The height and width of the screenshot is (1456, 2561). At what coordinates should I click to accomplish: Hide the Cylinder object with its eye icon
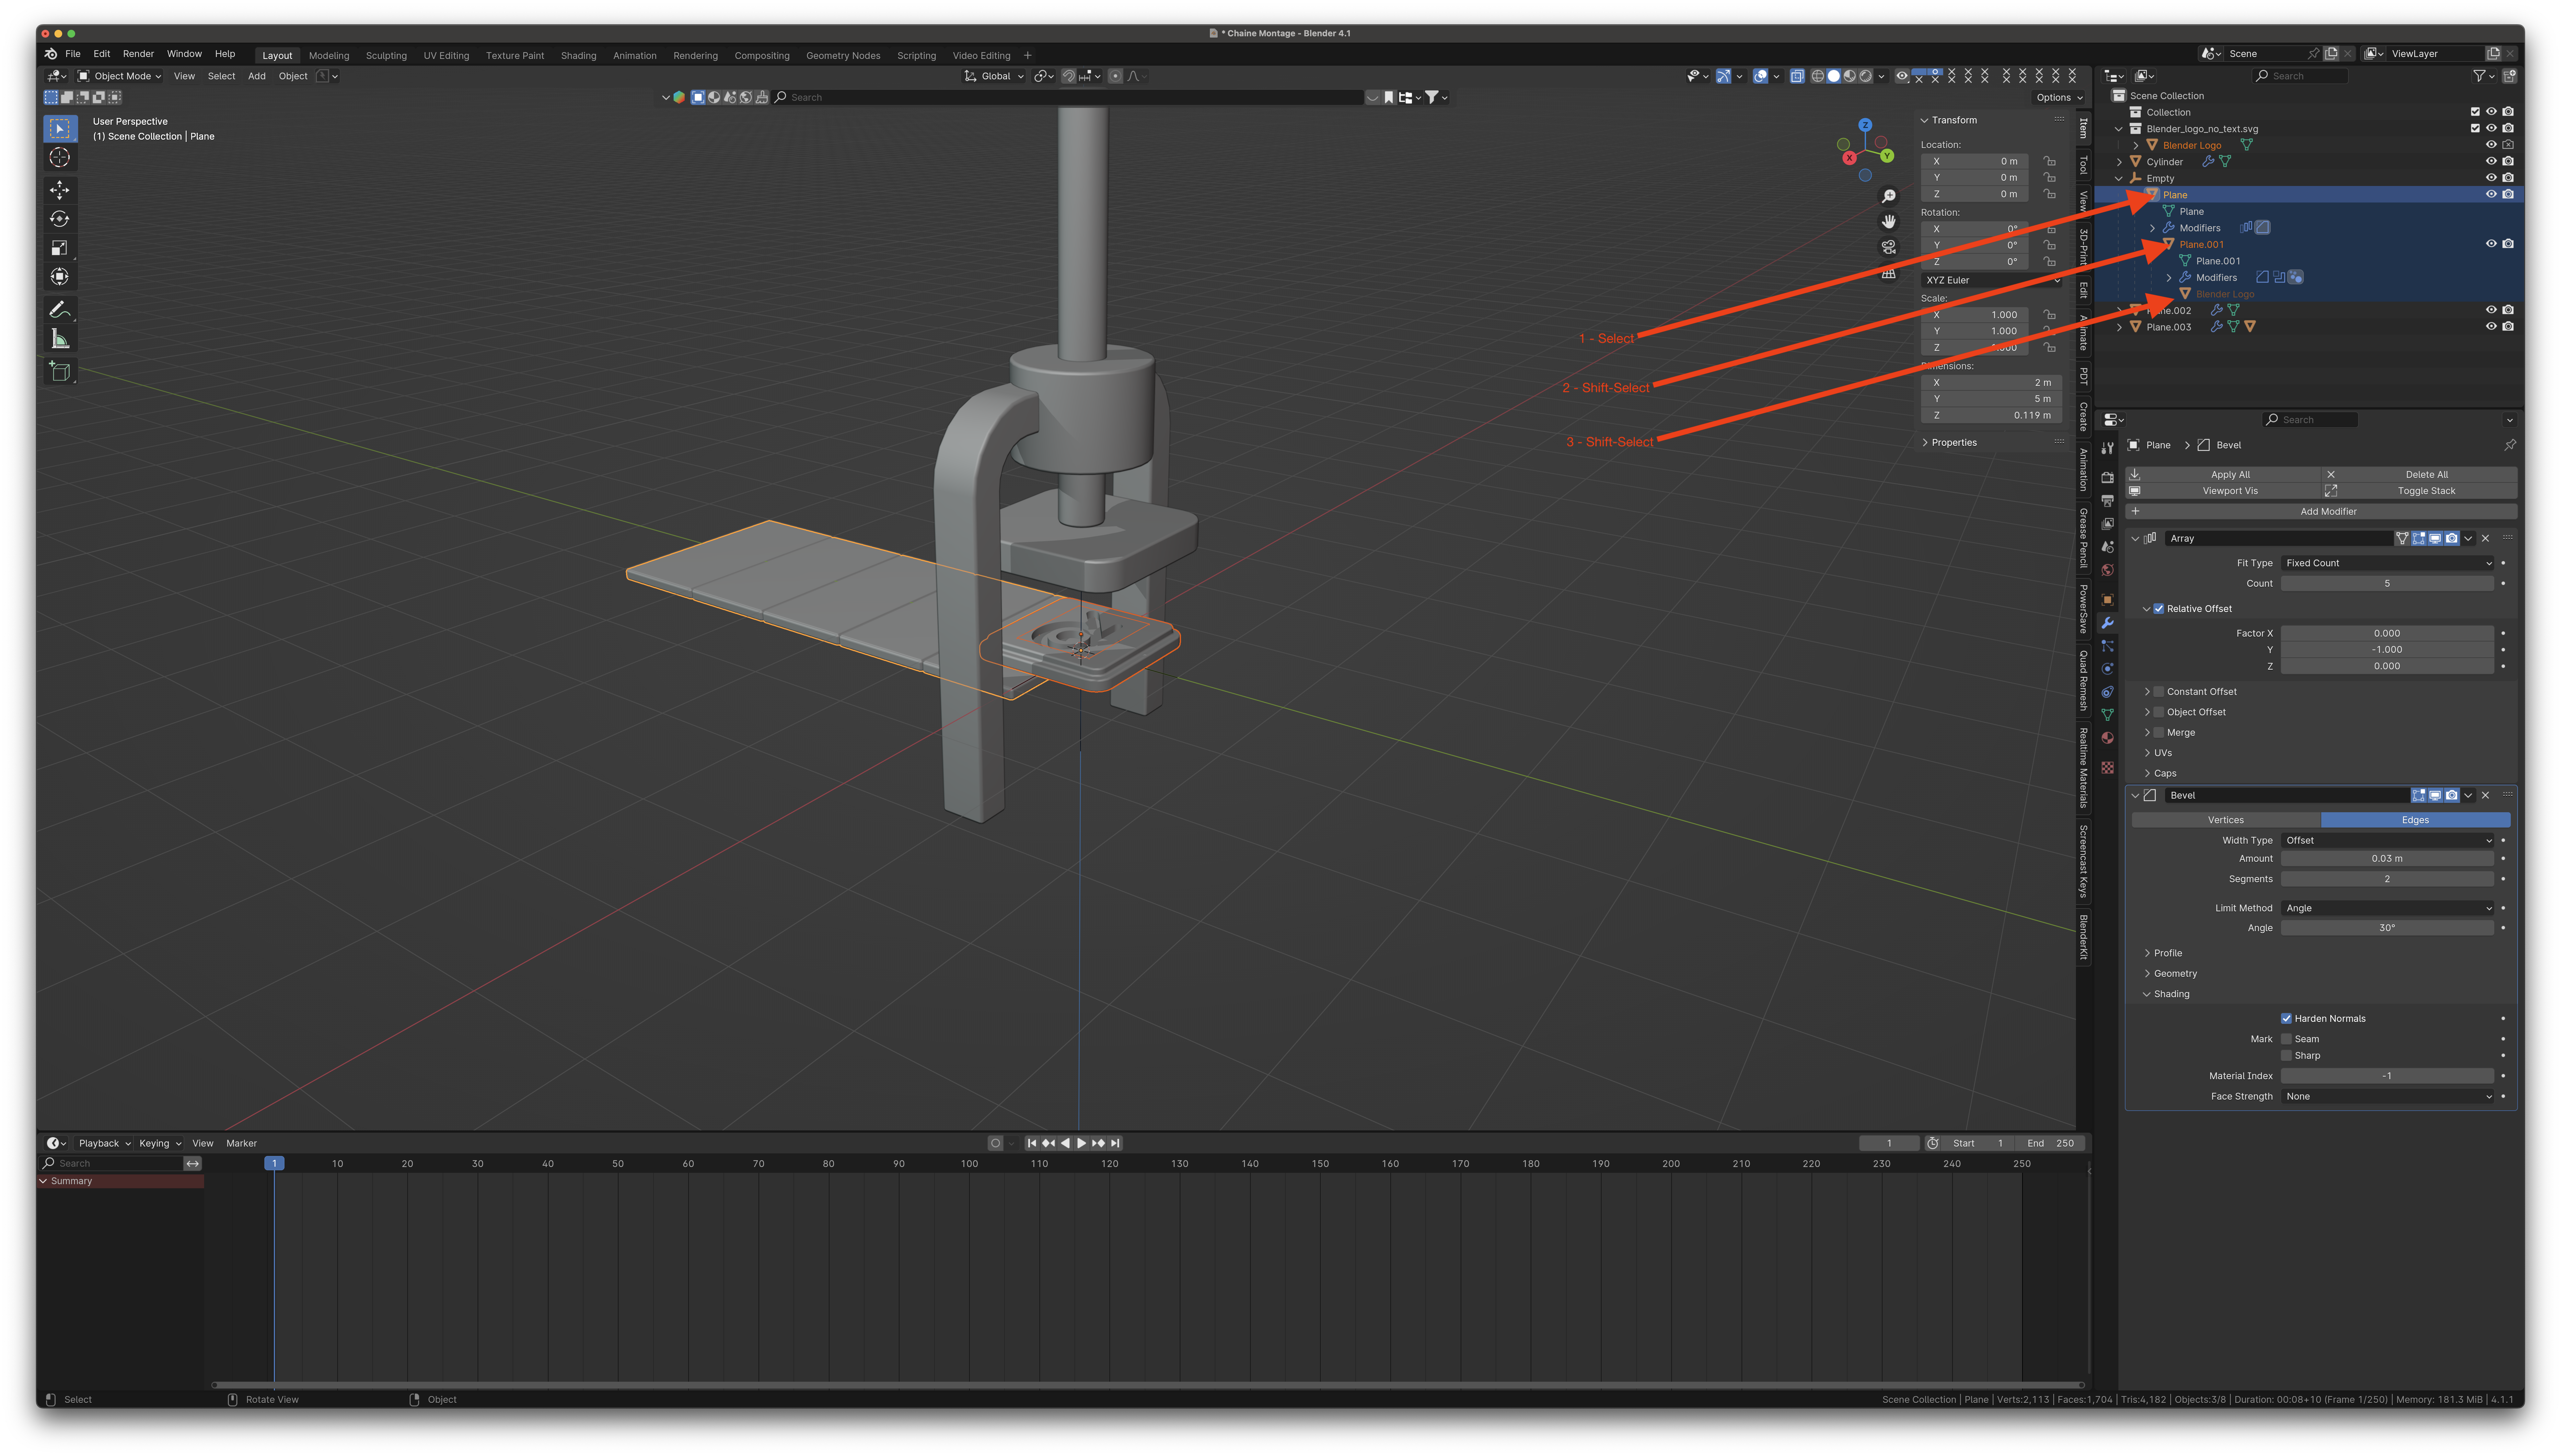[2491, 161]
